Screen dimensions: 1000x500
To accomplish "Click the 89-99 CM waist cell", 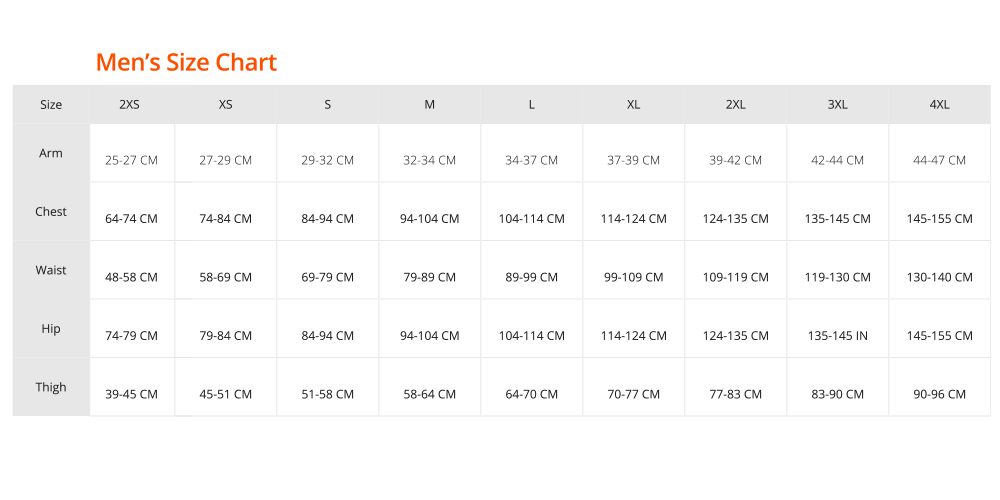I will coord(531,277).
